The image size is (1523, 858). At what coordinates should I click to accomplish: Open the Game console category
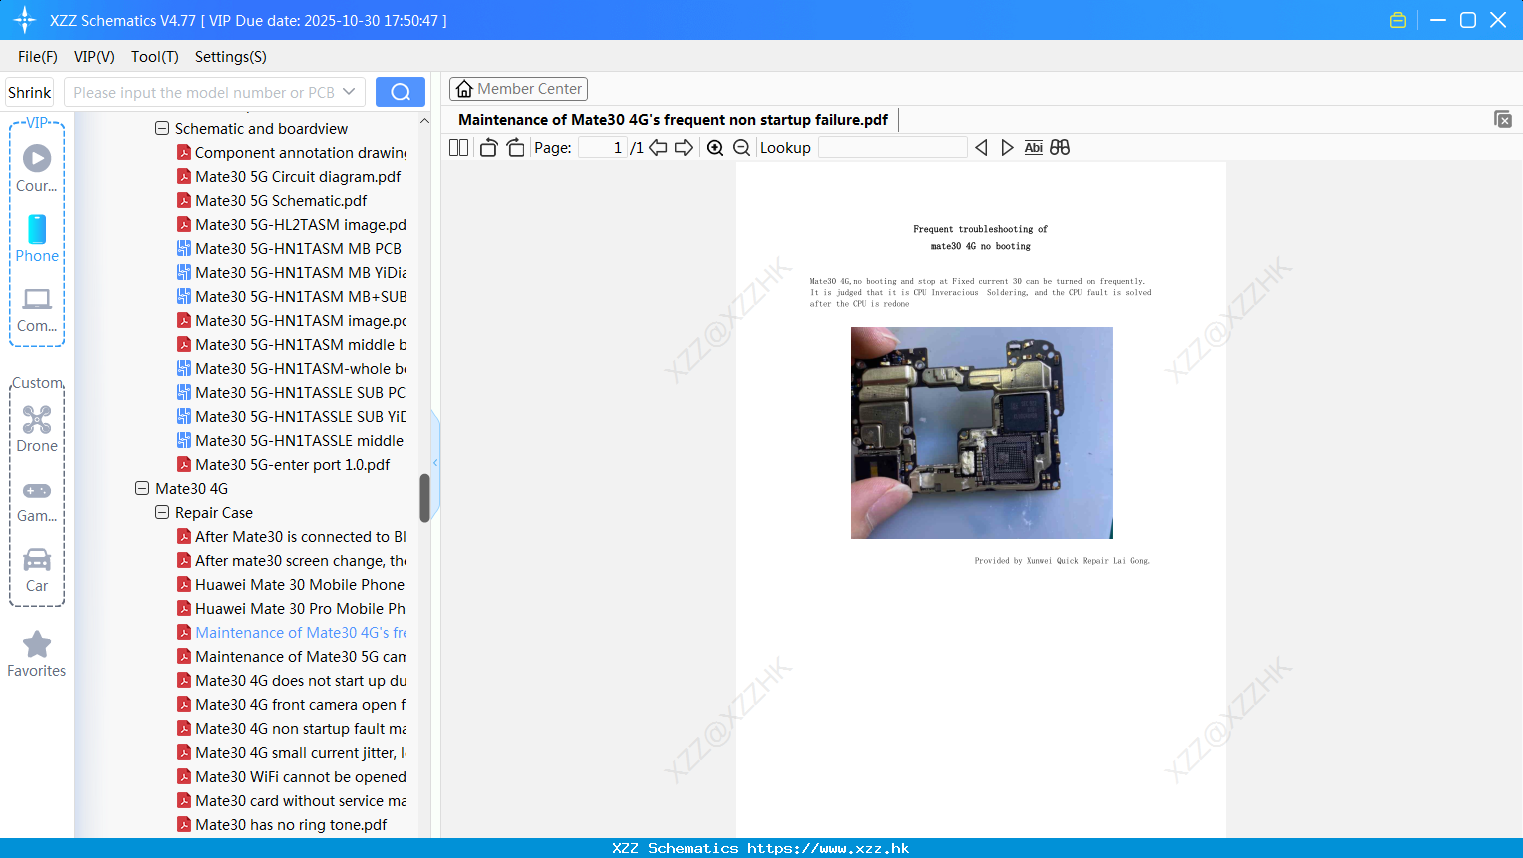pyautogui.click(x=37, y=500)
